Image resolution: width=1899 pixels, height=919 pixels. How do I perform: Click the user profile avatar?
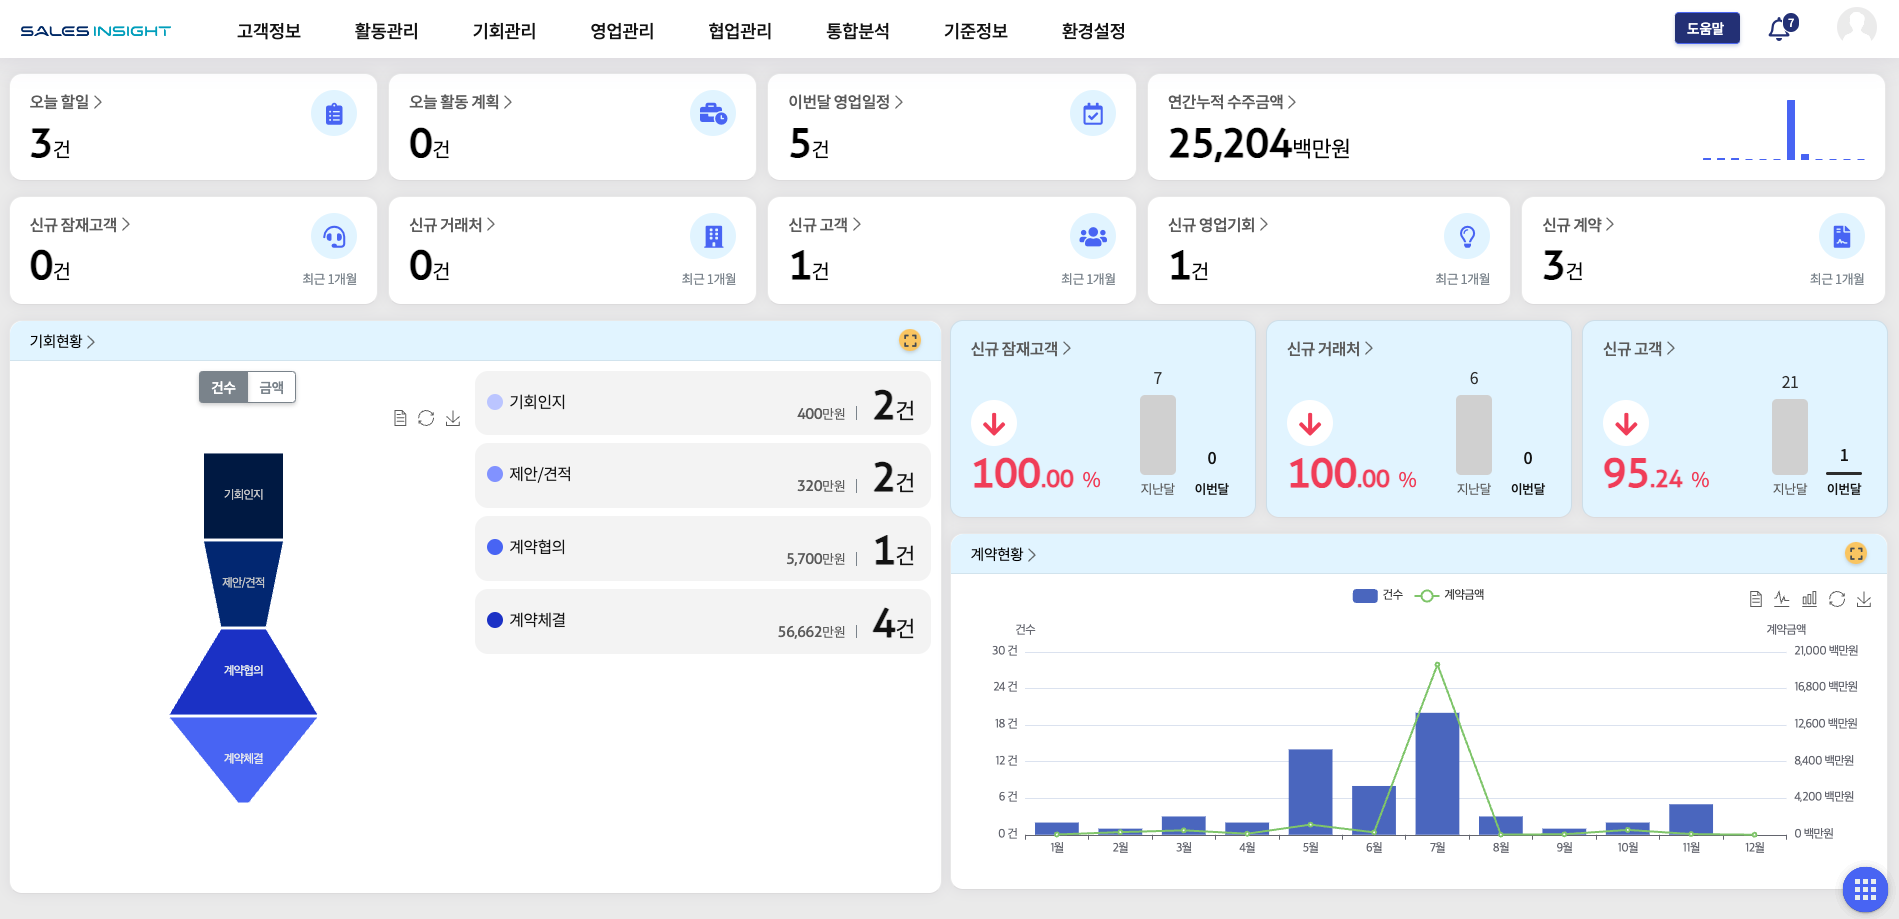pos(1856,27)
